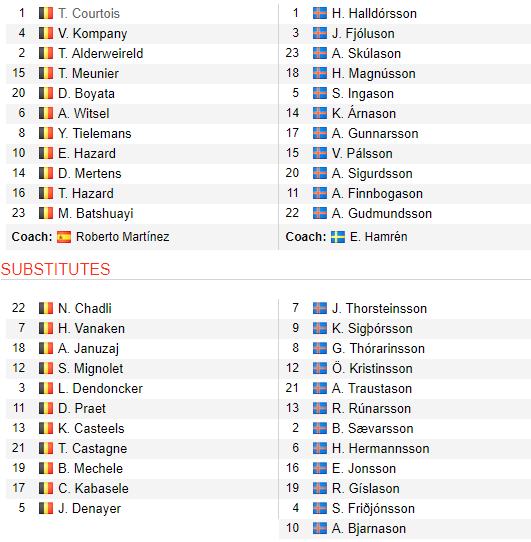Click the Iceland flag beside A. Gunnarsson
The height and width of the screenshot is (542, 531).
pyautogui.click(x=319, y=133)
